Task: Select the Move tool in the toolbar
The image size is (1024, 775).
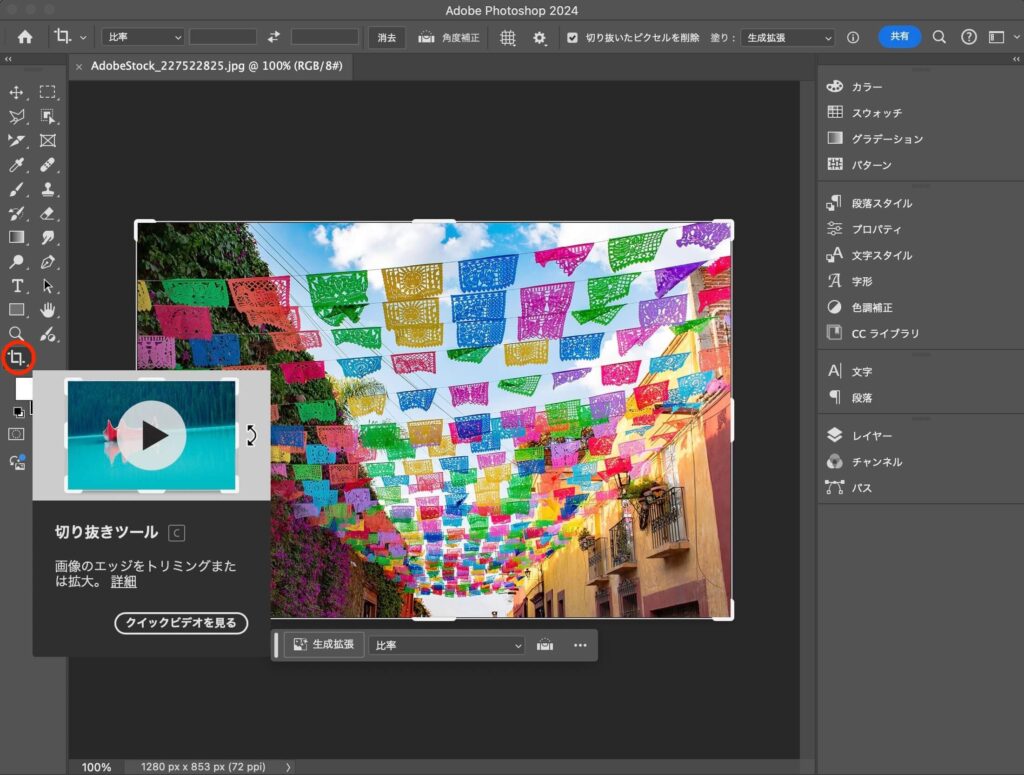Action: click(x=16, y=93)
